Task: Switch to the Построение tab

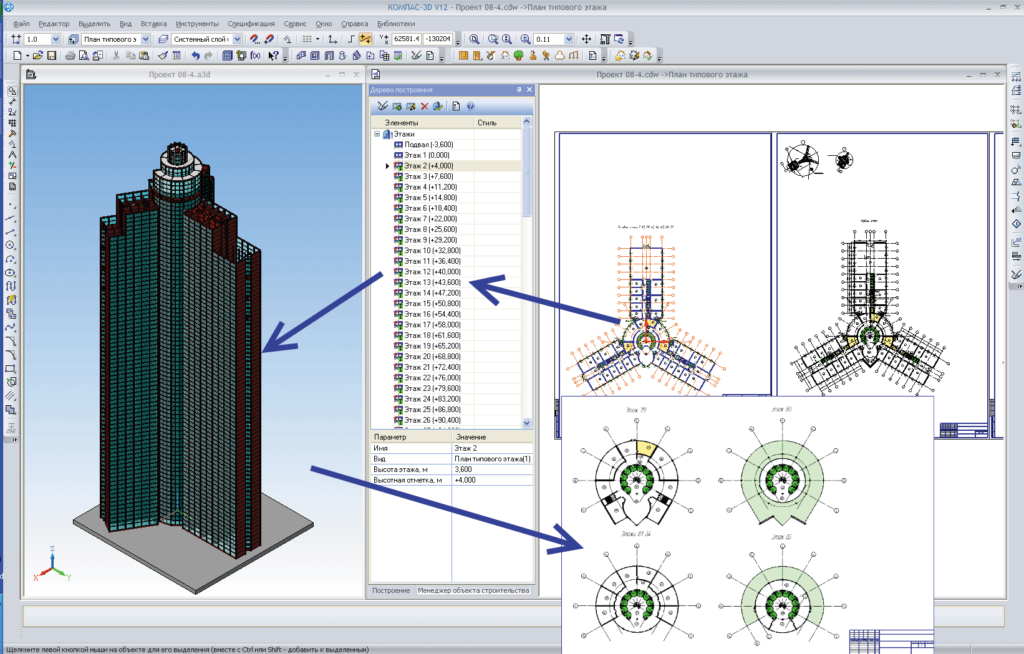Action: (x=391, y=591)
